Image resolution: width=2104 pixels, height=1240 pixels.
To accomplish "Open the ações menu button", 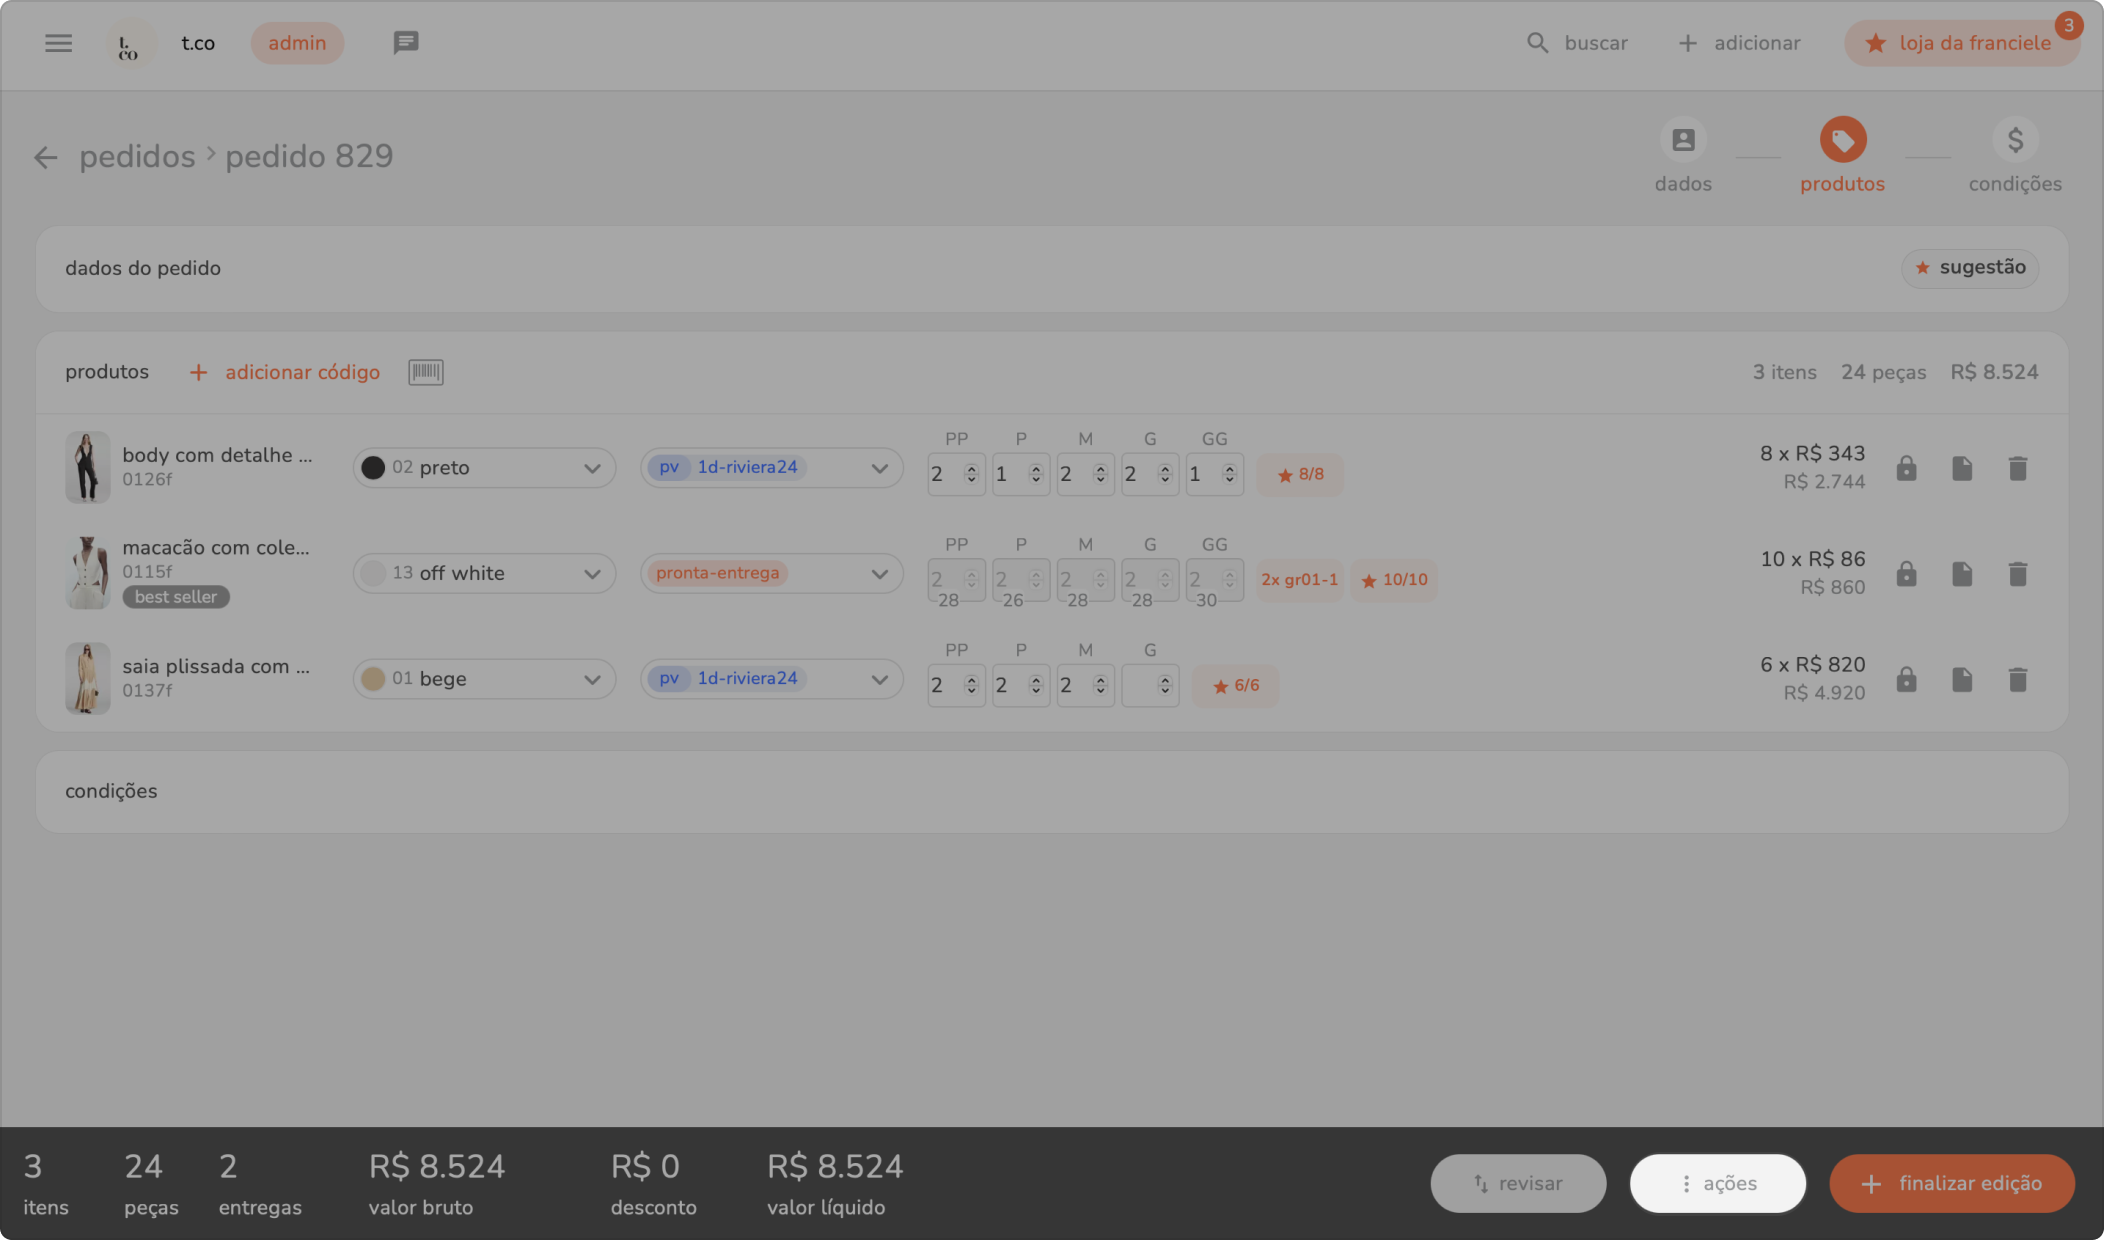I will point(1717,1184).
